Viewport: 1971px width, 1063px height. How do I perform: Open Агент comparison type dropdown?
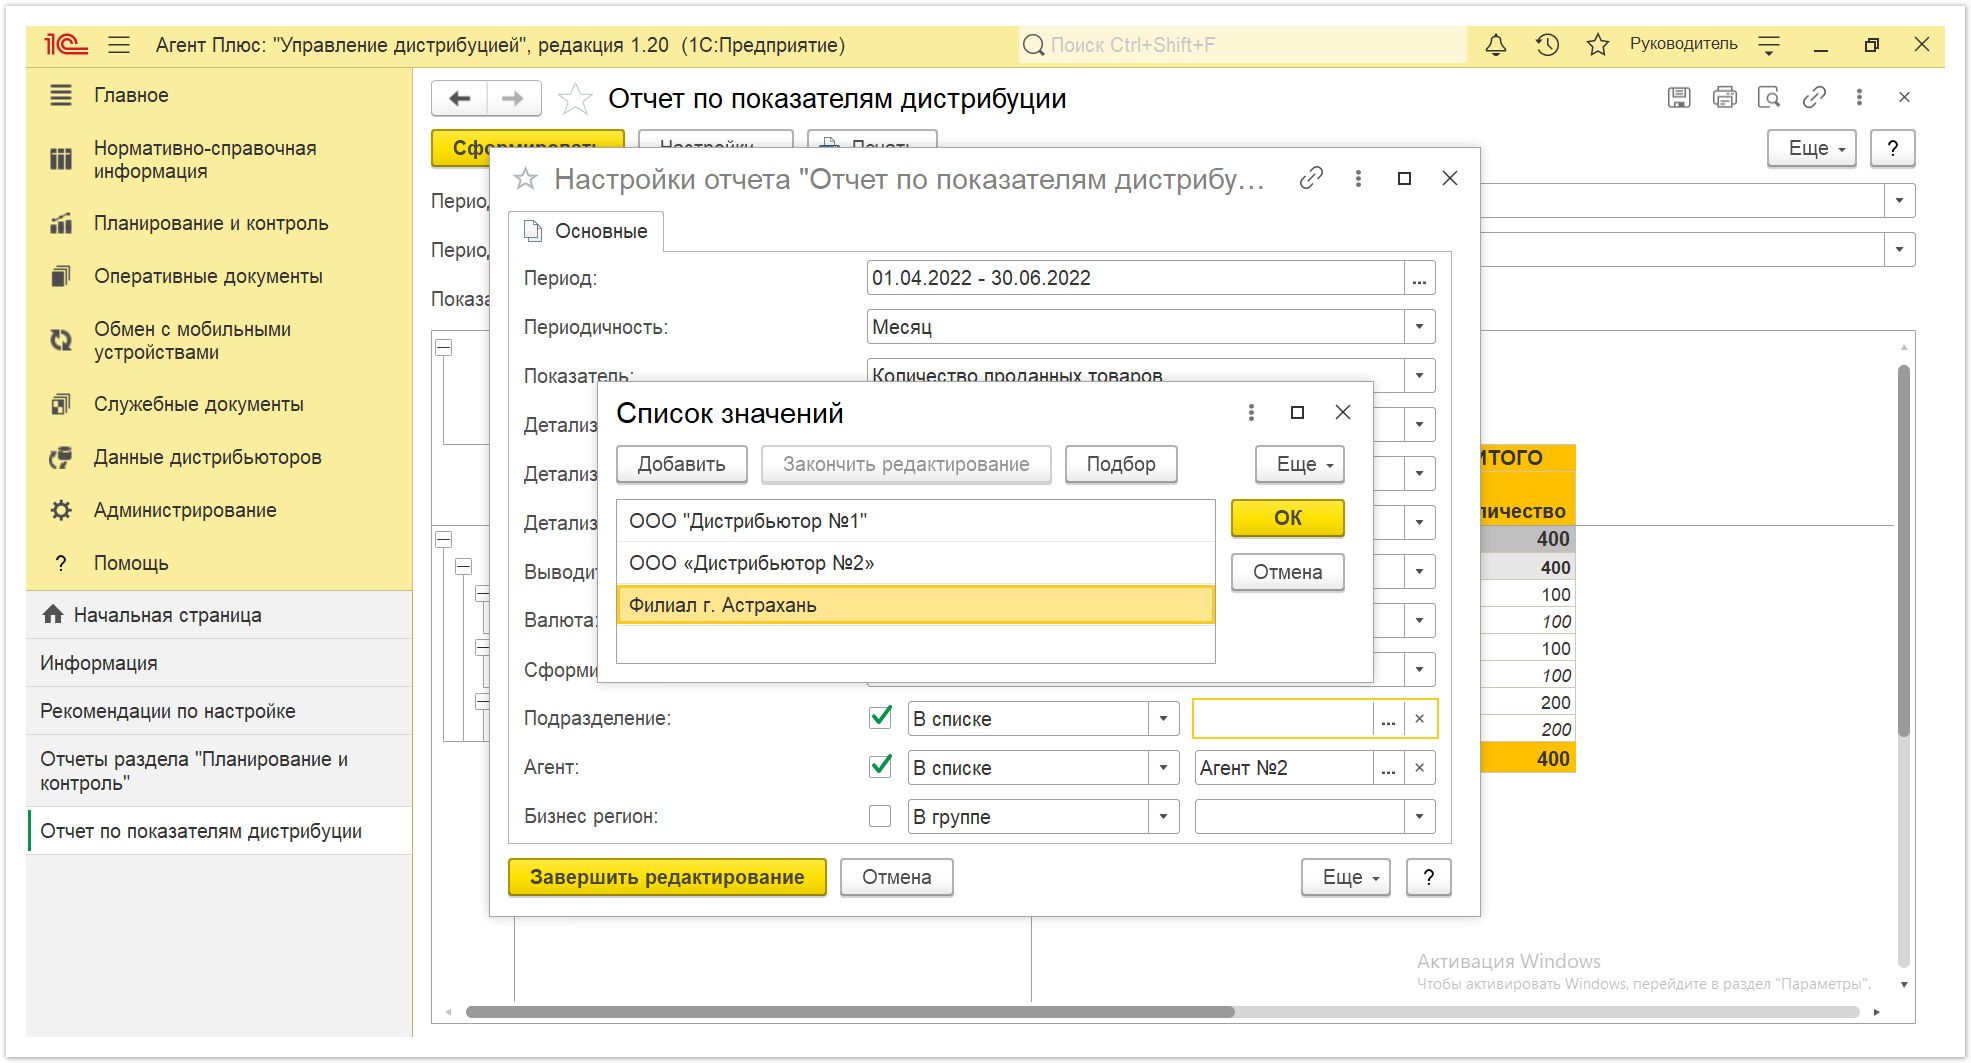(1163, 767)
